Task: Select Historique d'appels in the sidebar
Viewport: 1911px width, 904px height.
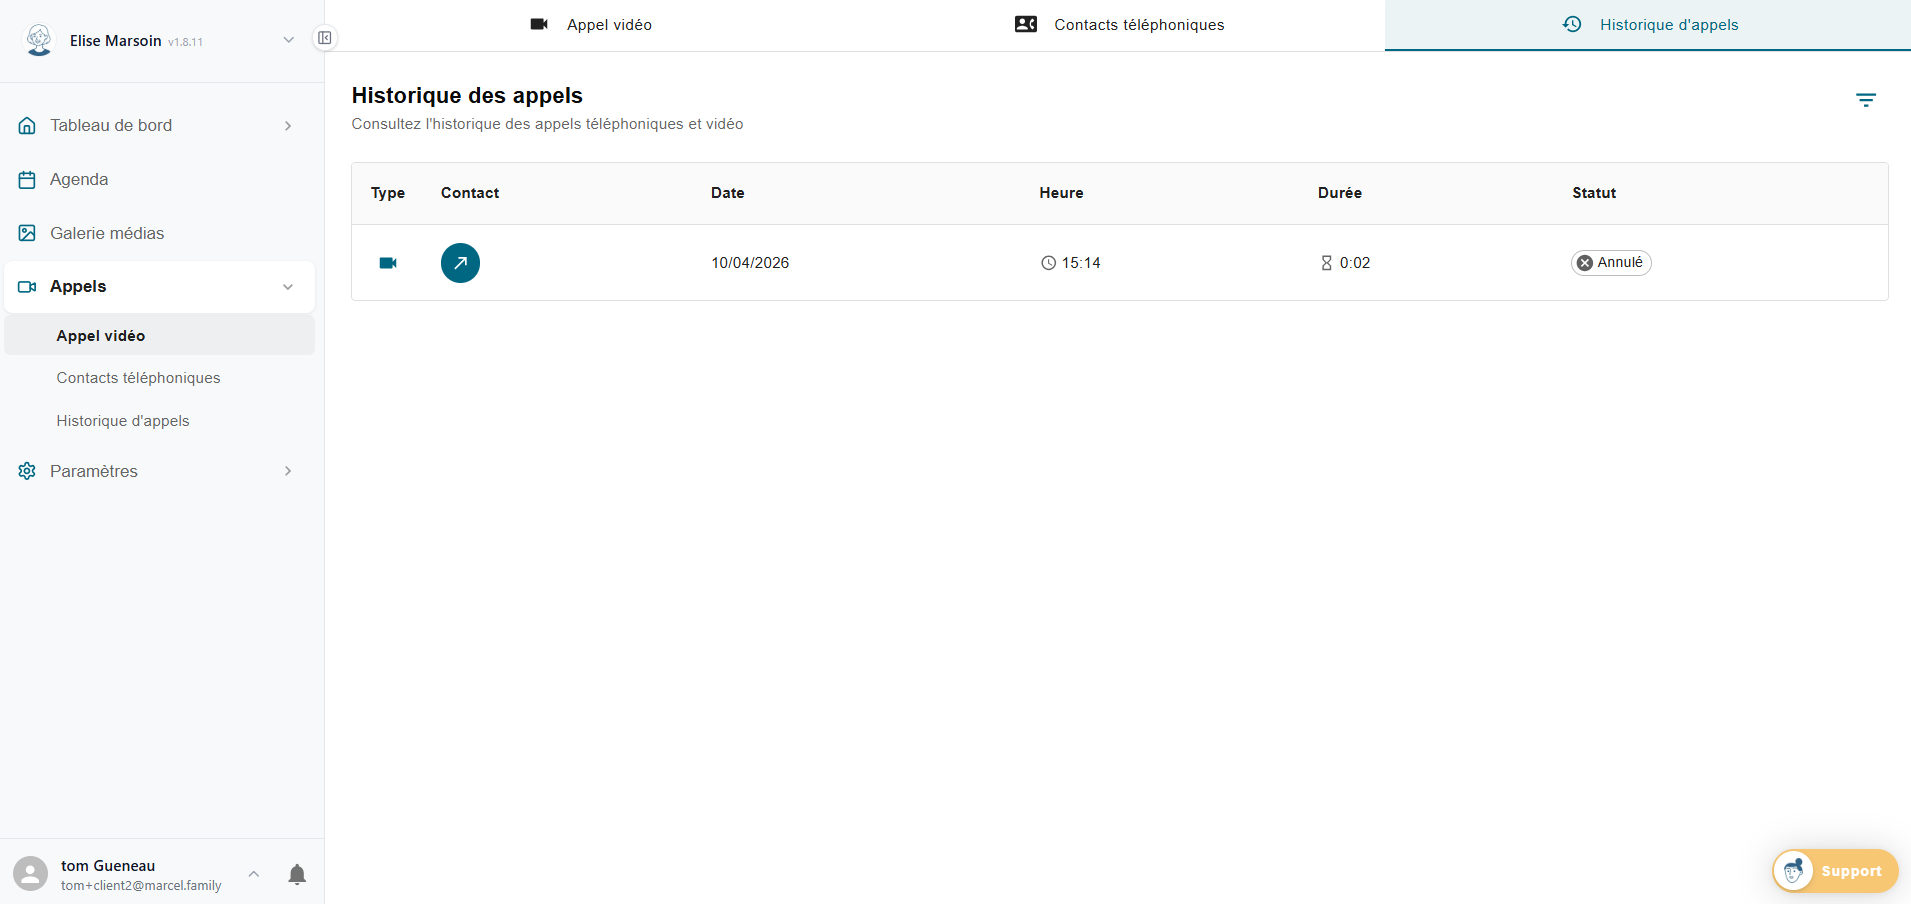Action: 123,421
